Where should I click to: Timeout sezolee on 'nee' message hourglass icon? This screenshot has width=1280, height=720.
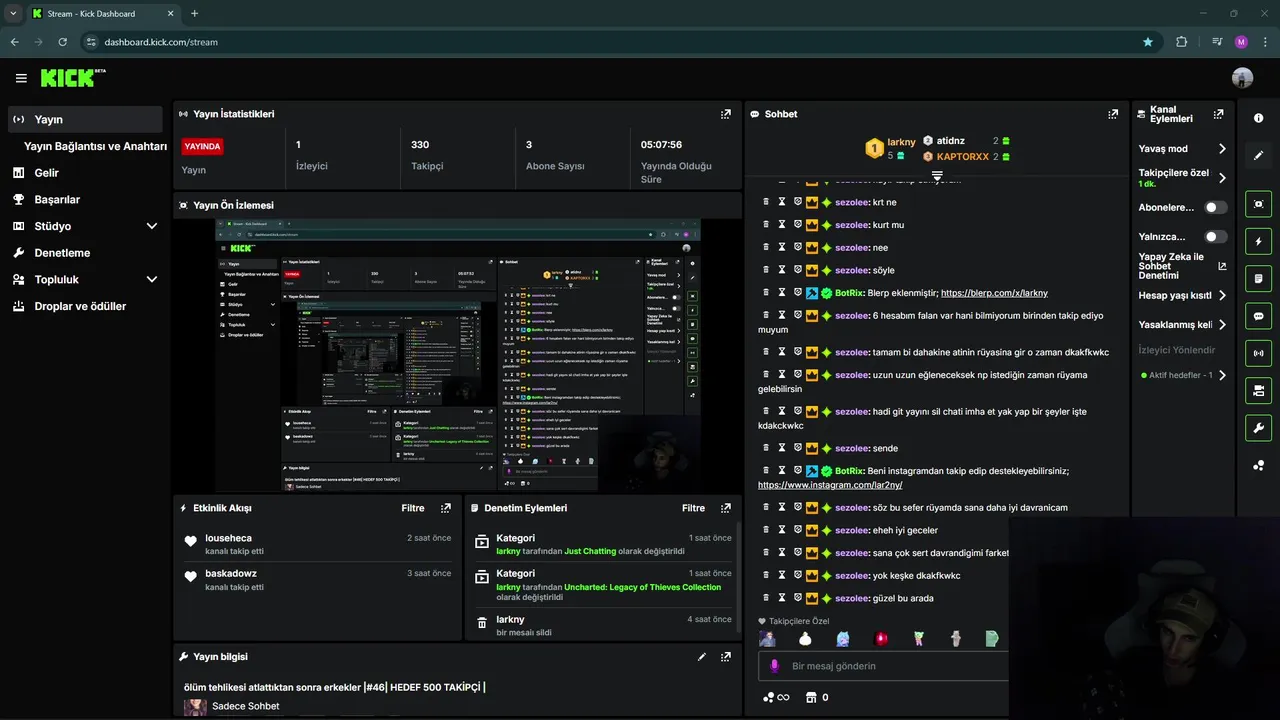[x=782, y=247]
